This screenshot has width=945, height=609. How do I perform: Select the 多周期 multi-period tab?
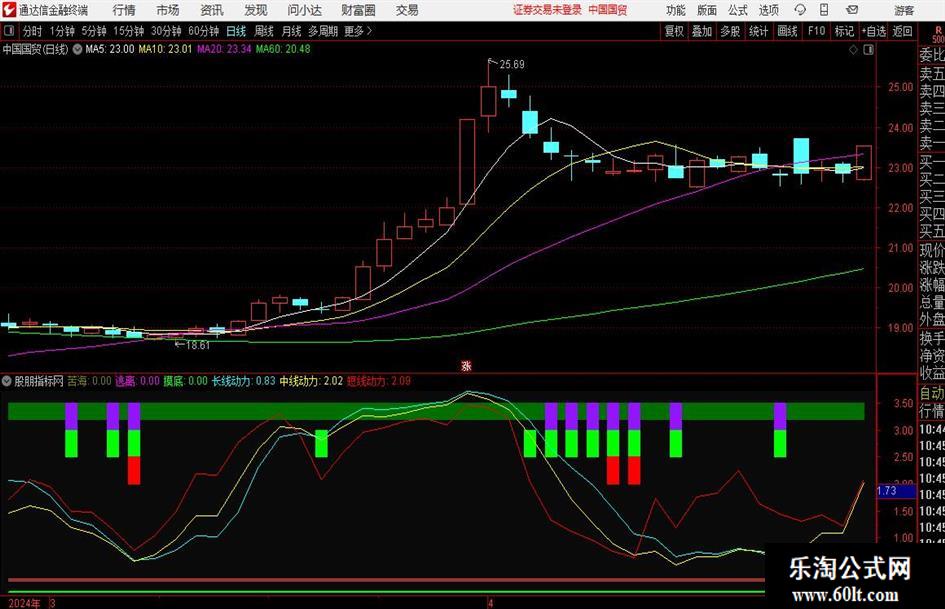pos(323,31)
